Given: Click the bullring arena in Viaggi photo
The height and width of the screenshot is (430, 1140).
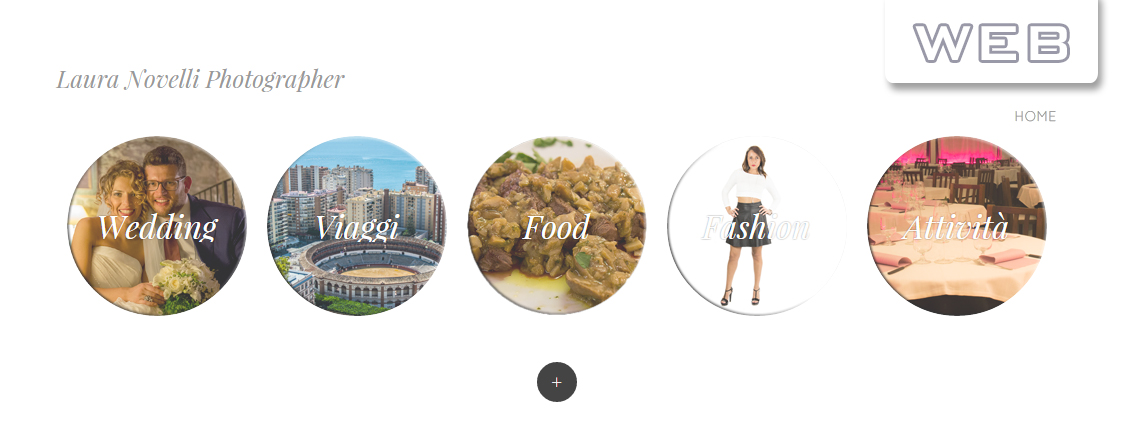Looking at the screenshot, I should click(x=372, y=271).
